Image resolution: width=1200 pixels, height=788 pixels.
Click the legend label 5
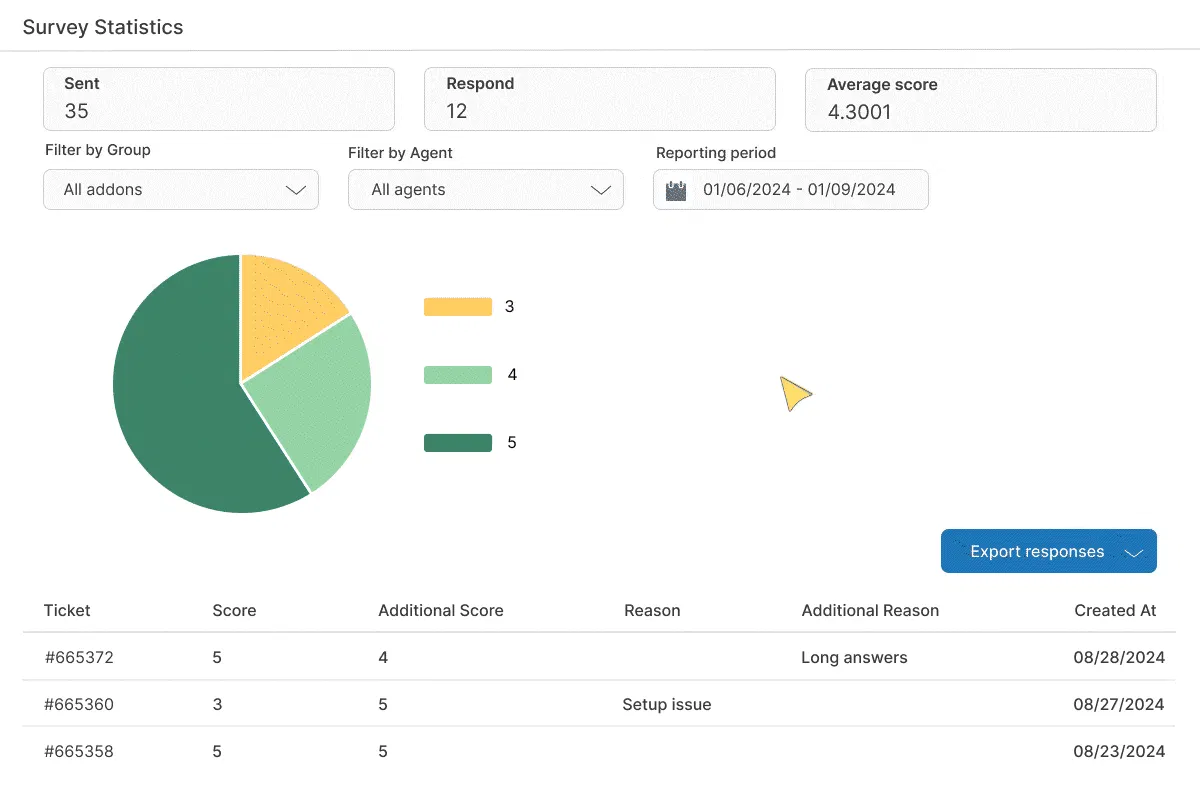[512, 443]
